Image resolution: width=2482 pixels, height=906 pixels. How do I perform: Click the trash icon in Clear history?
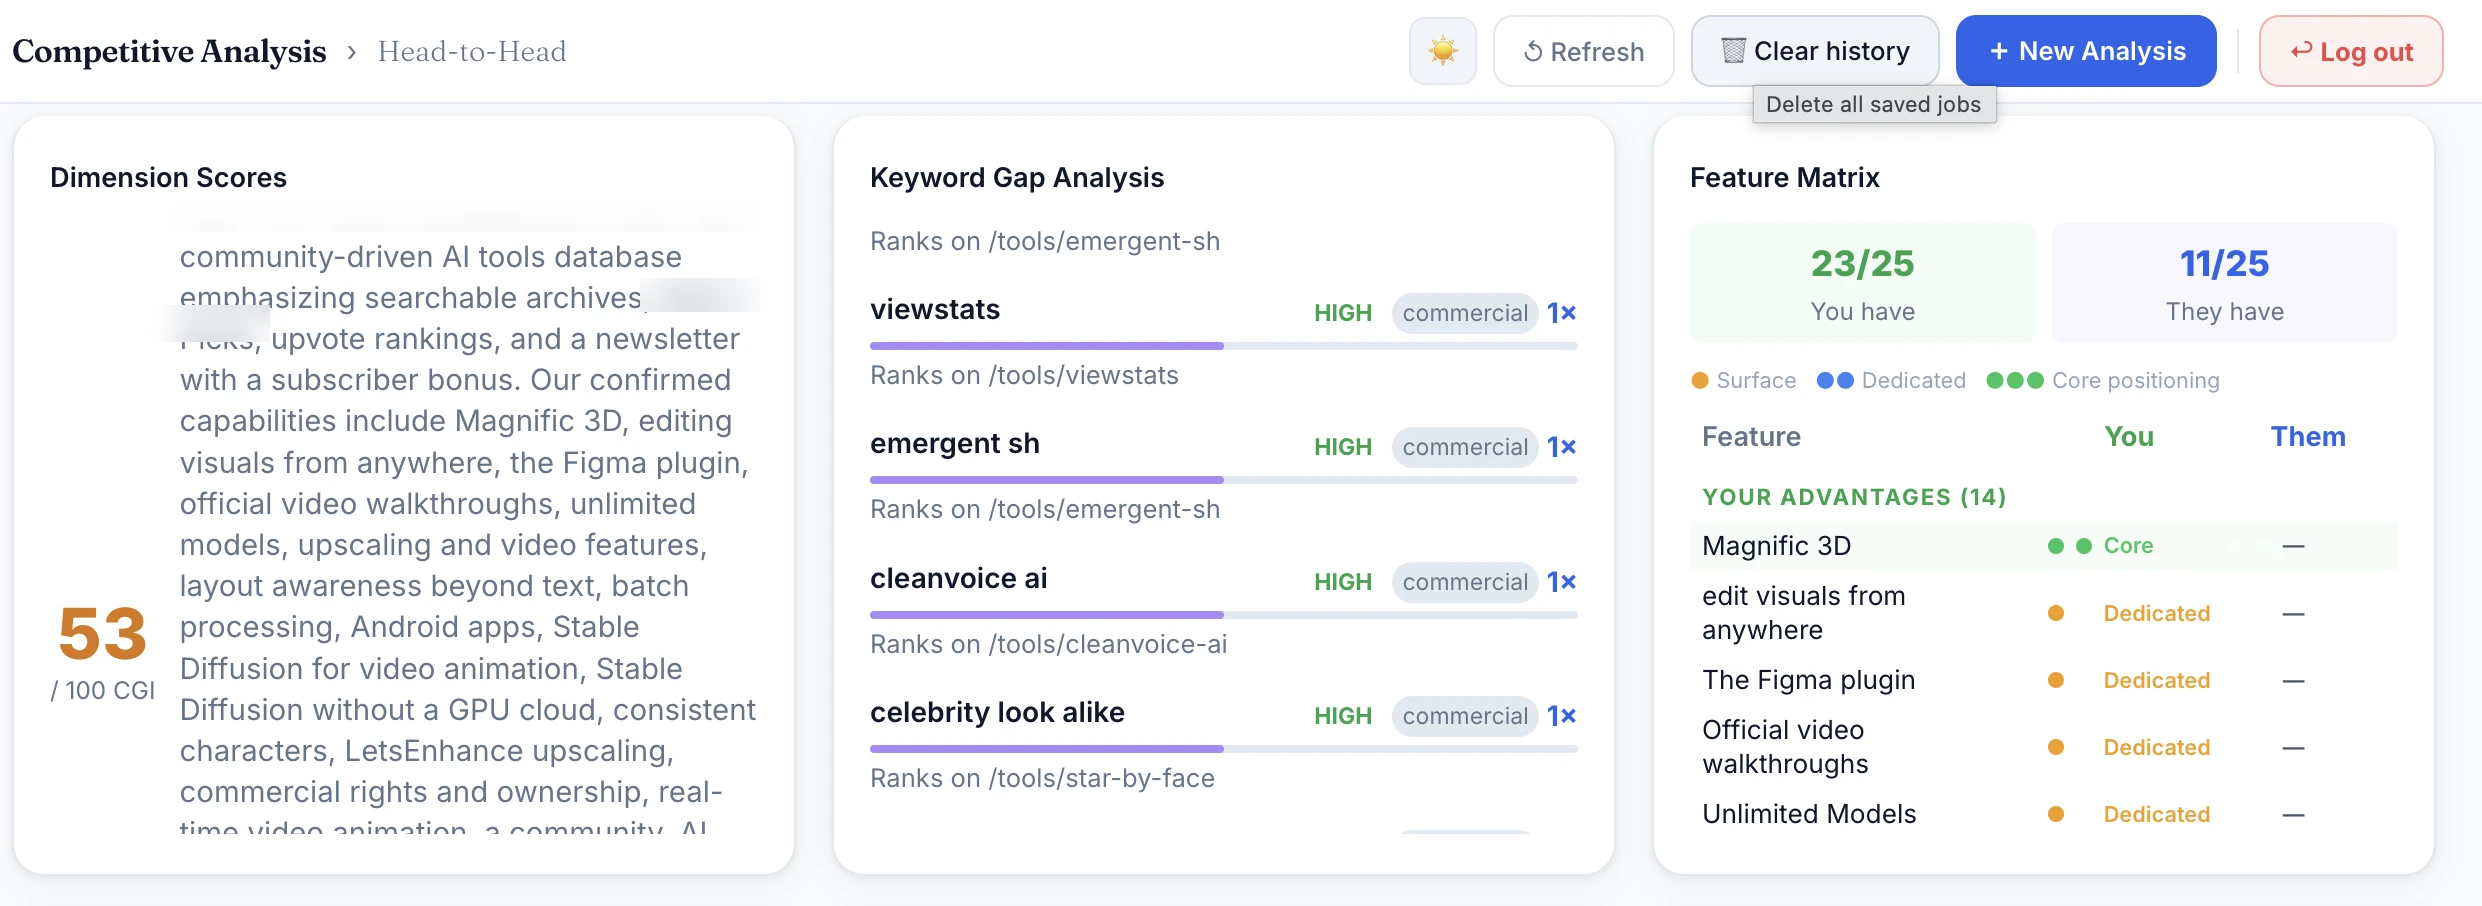point(1733,50)
